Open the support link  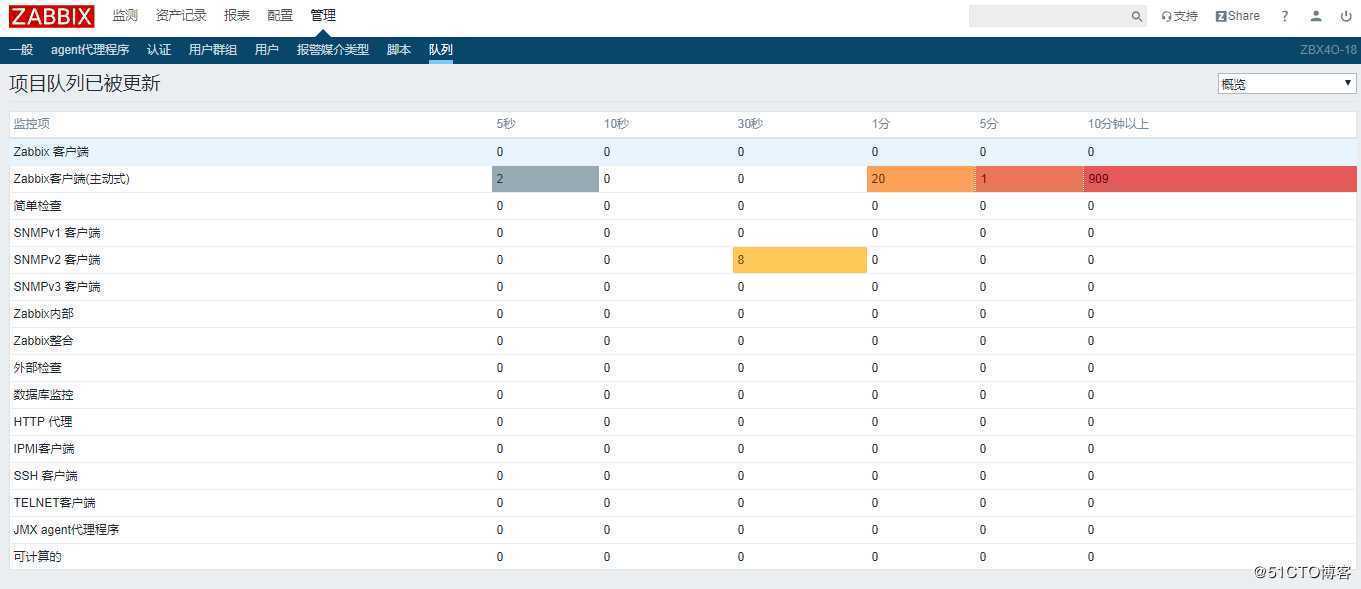tap(1180, 16)
